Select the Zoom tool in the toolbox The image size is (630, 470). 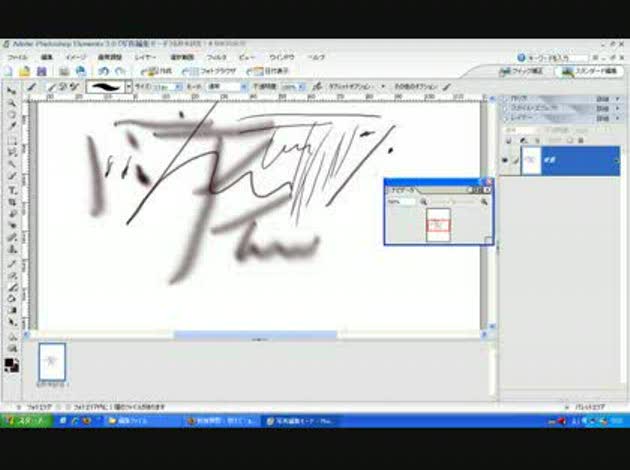click(12, 103)
